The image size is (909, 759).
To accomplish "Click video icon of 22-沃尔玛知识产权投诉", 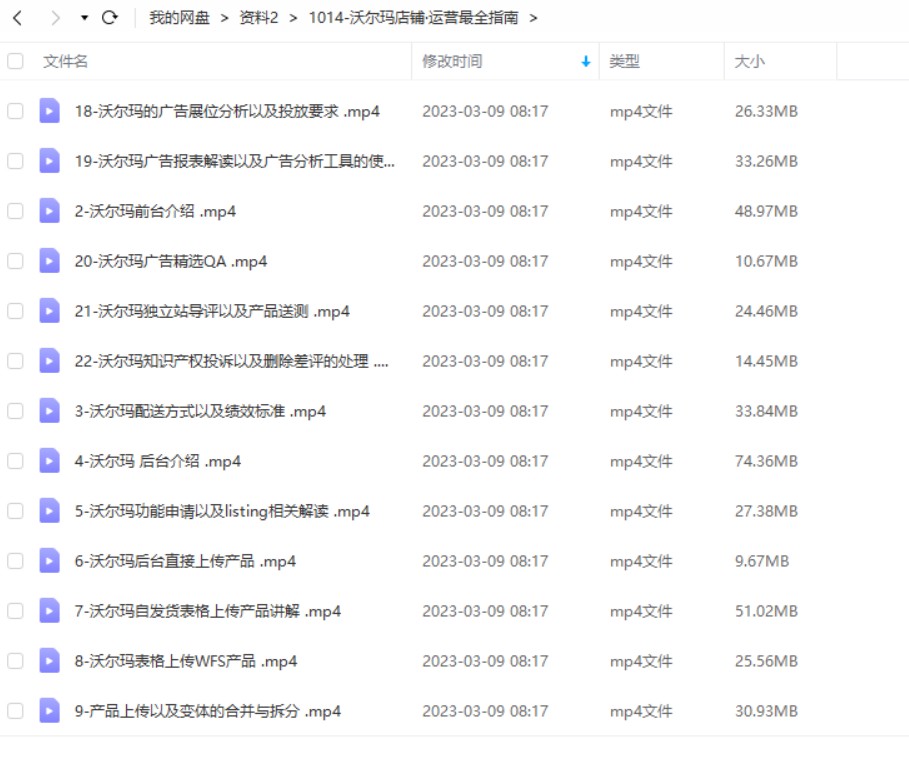I will coord(49,361).
